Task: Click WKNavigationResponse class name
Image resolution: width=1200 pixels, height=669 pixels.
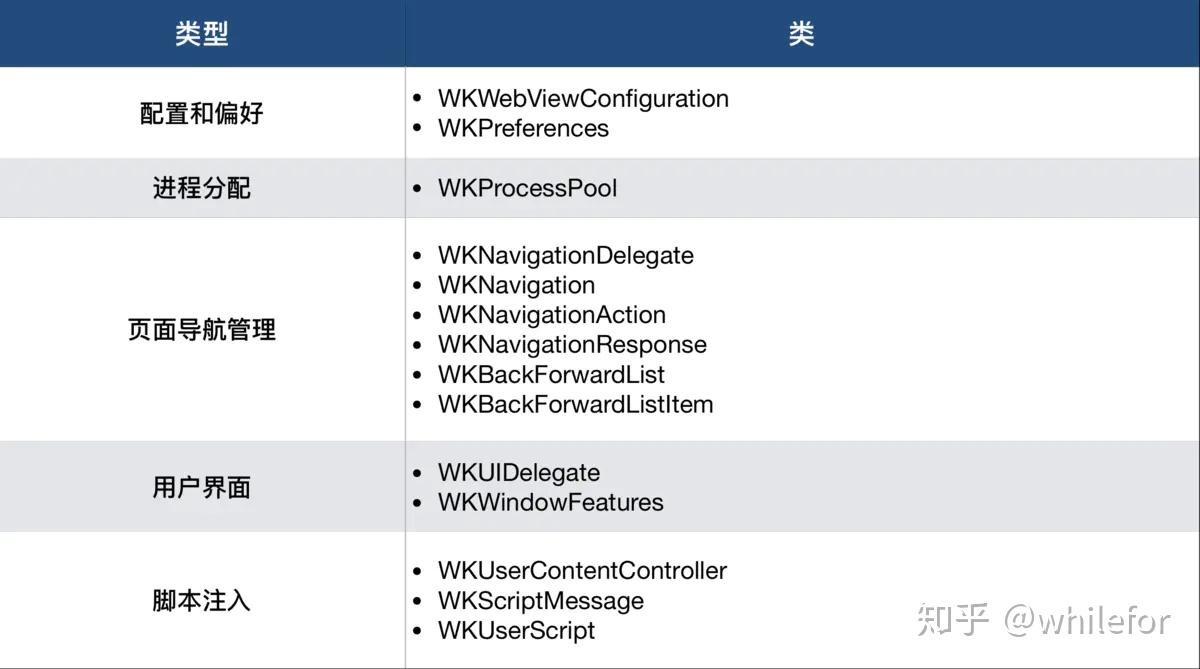Action: (572, 345)
